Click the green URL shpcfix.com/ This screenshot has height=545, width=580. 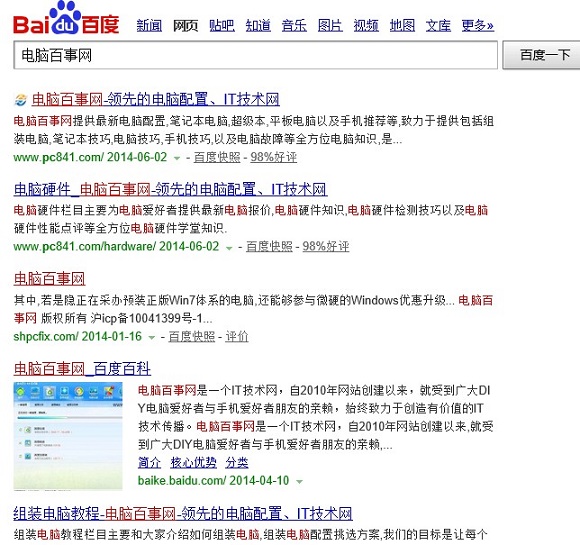coord(46,336)
